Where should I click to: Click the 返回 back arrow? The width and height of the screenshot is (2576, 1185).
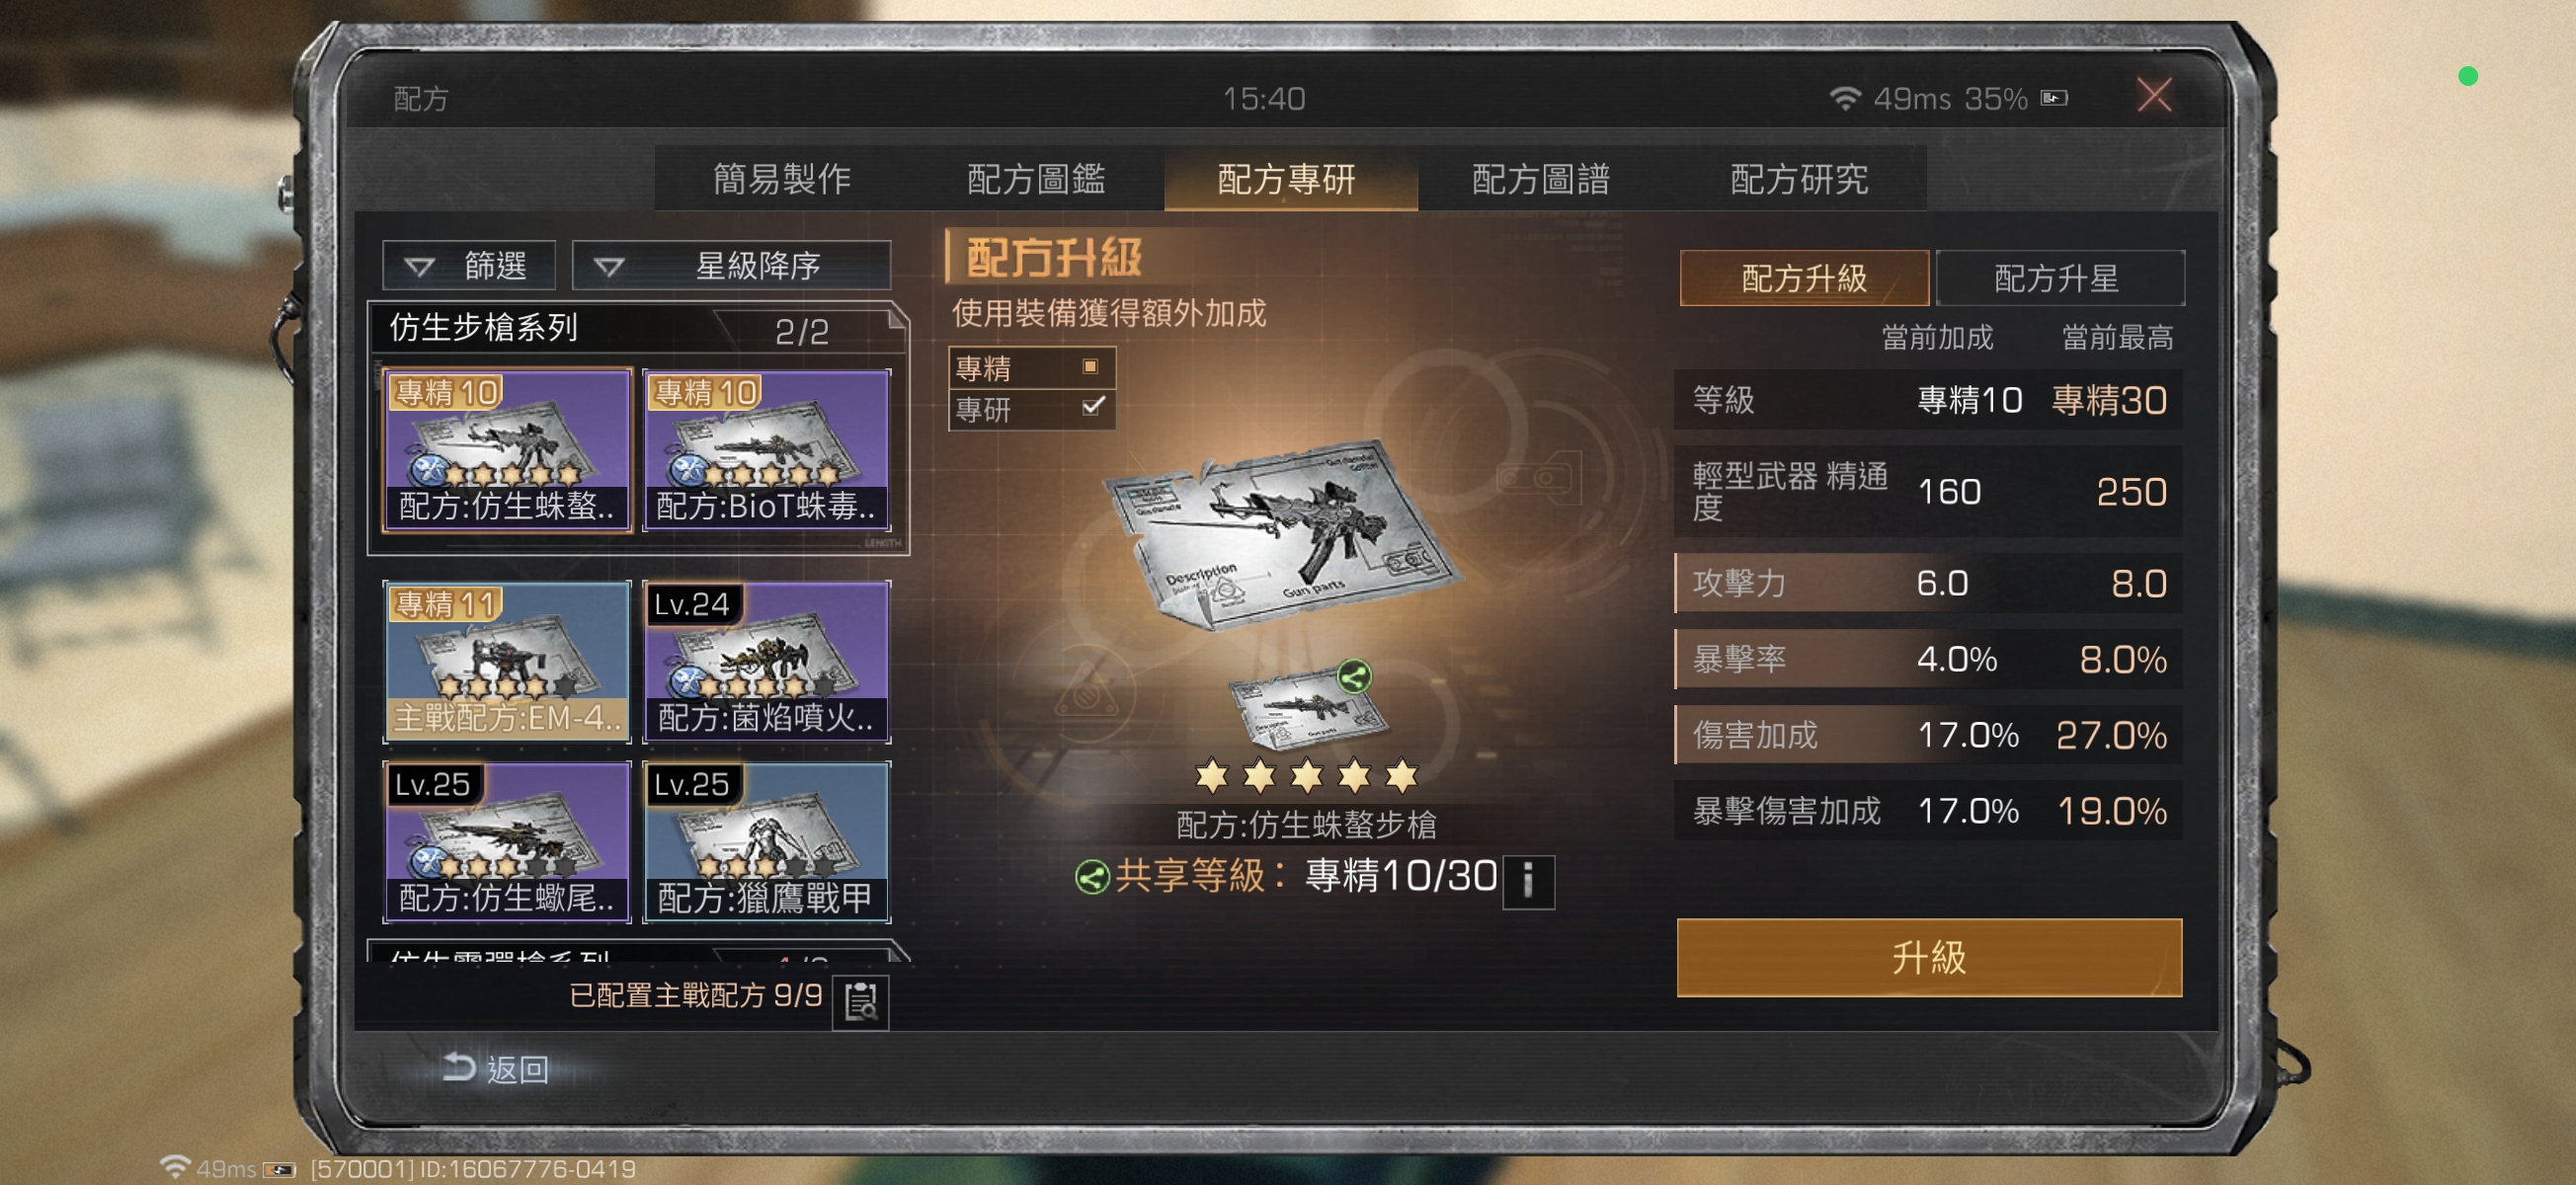[x=495, y=1068]
